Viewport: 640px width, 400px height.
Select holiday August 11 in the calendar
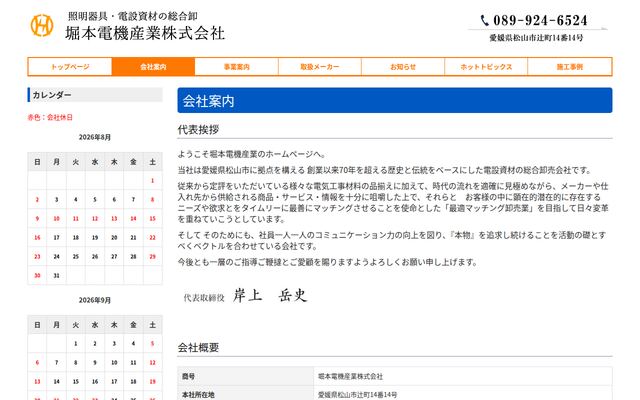pyautogui.click(x=76, y=219)
